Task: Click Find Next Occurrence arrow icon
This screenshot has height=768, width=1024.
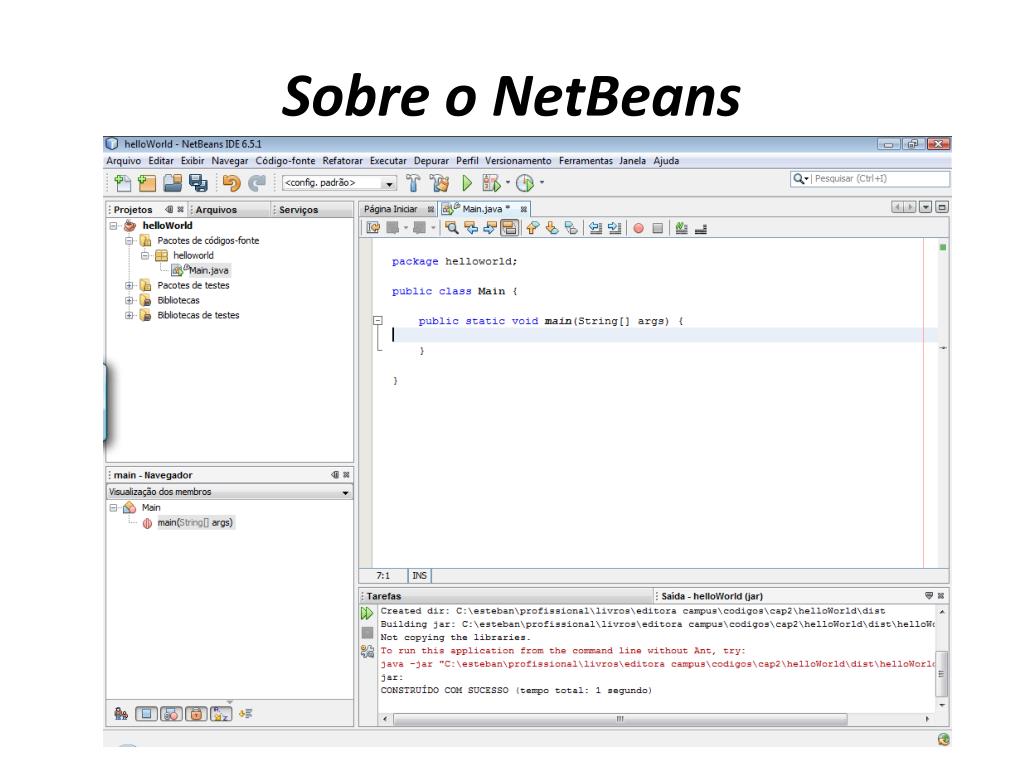Action: tap(490, 228)
